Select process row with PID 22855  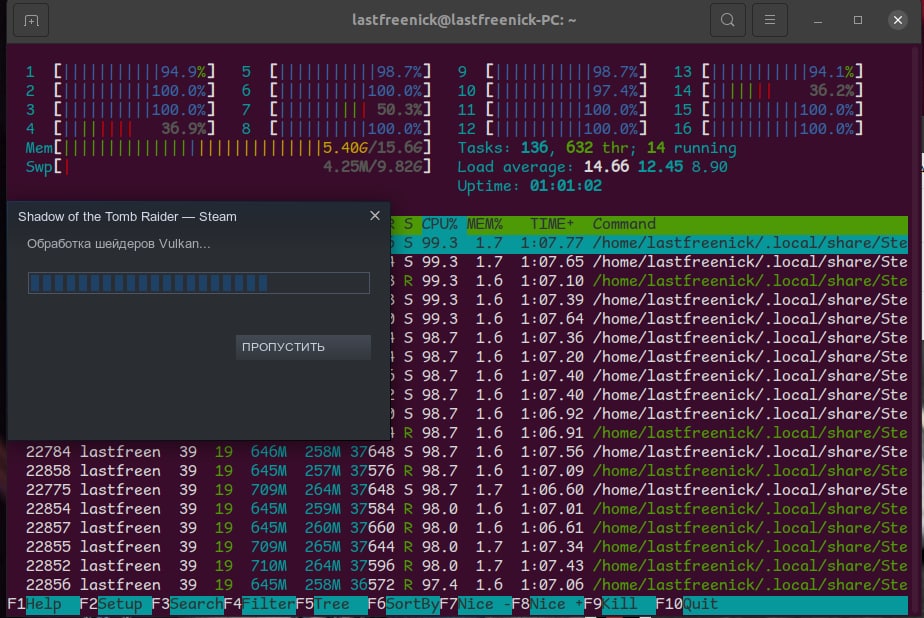click(466, 547)
